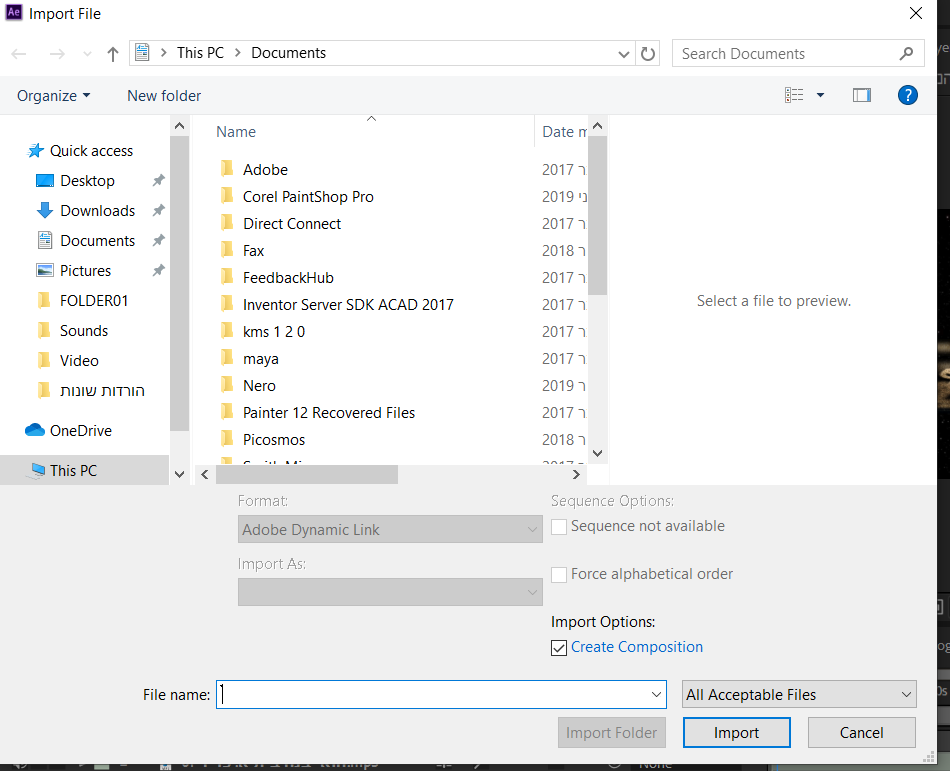
Task: Click the pin icon next to Desktop
Action: click(x=159, y=180)
